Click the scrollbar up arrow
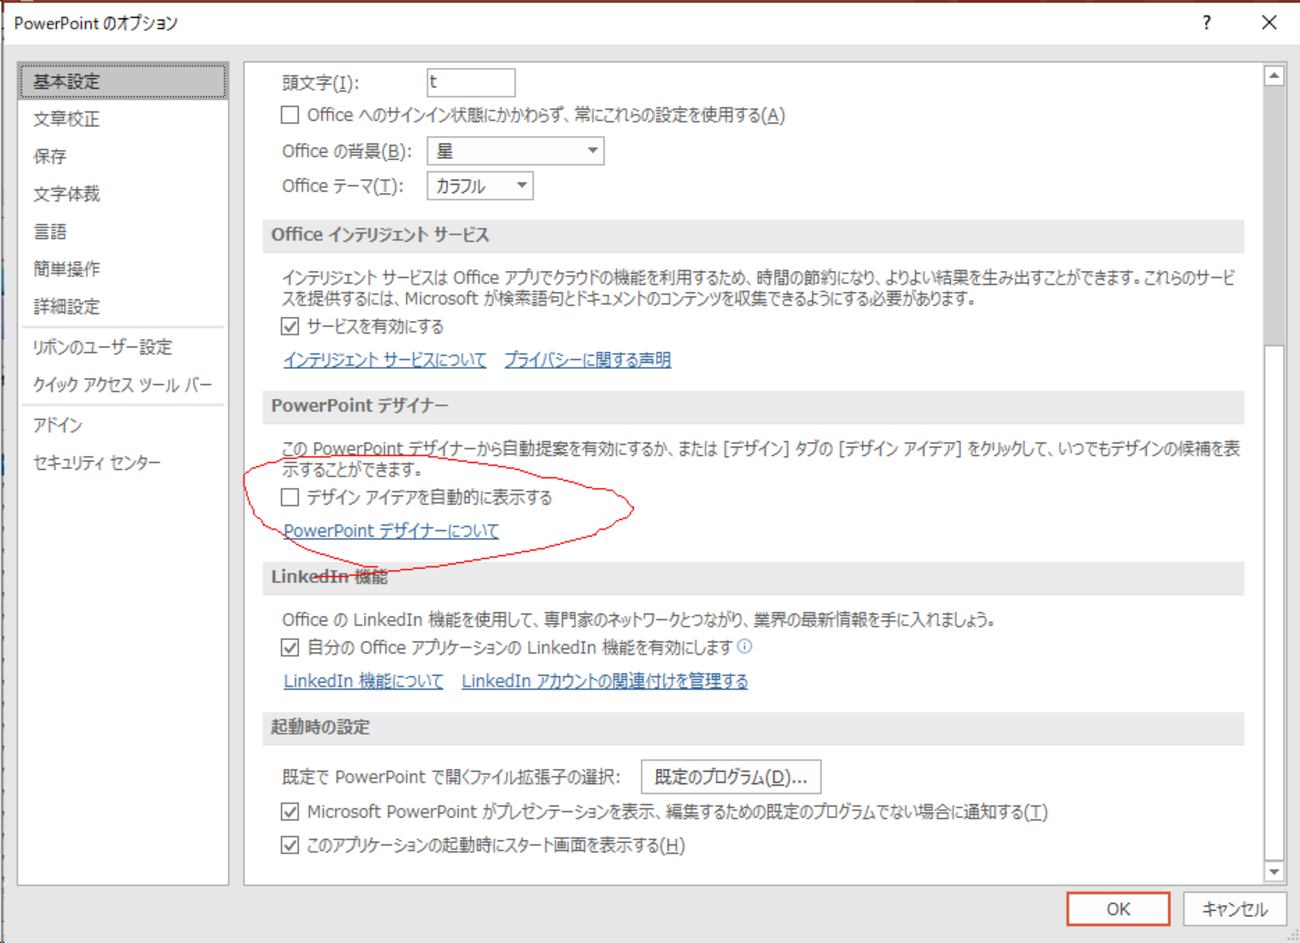Viewport: 1300px width, 943px height. [1274, 76]
